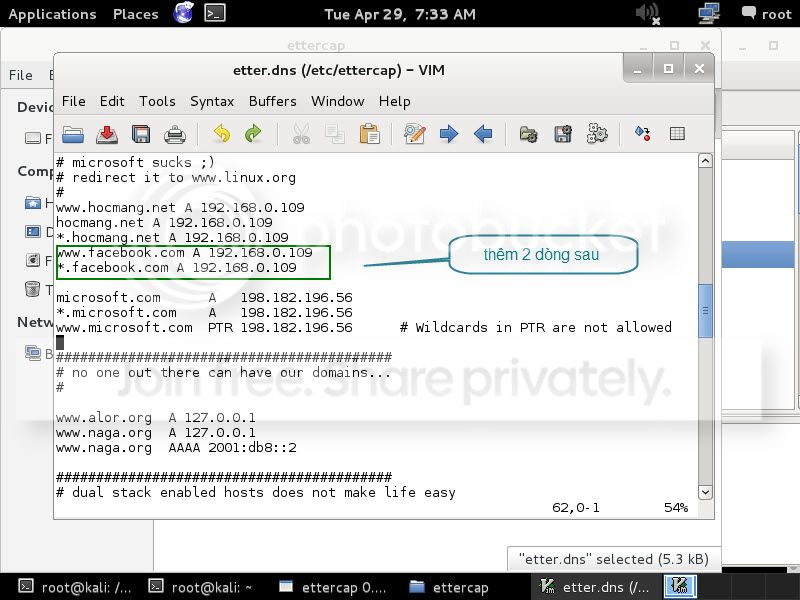Click the Find Previous left arrow icon
The height and width of the screenshot is (600, 800).
point(483,134)
